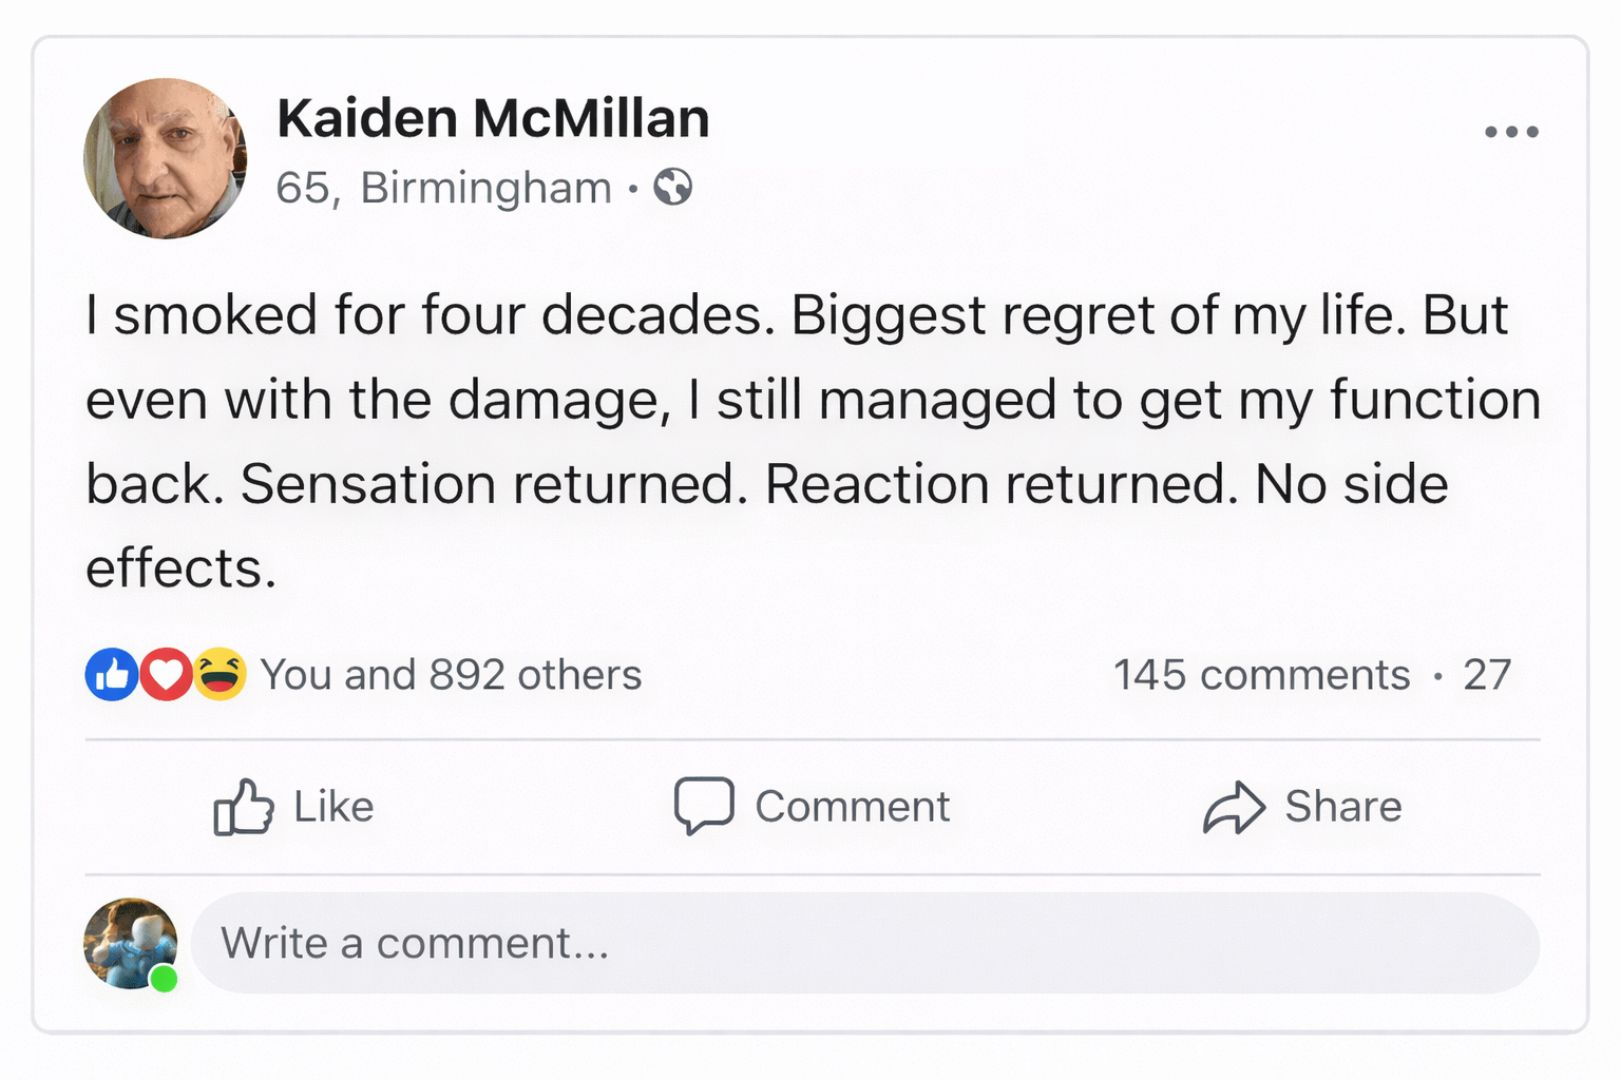Toggle the Like button label
The image size is (1621, 1080).
point(334,806)
